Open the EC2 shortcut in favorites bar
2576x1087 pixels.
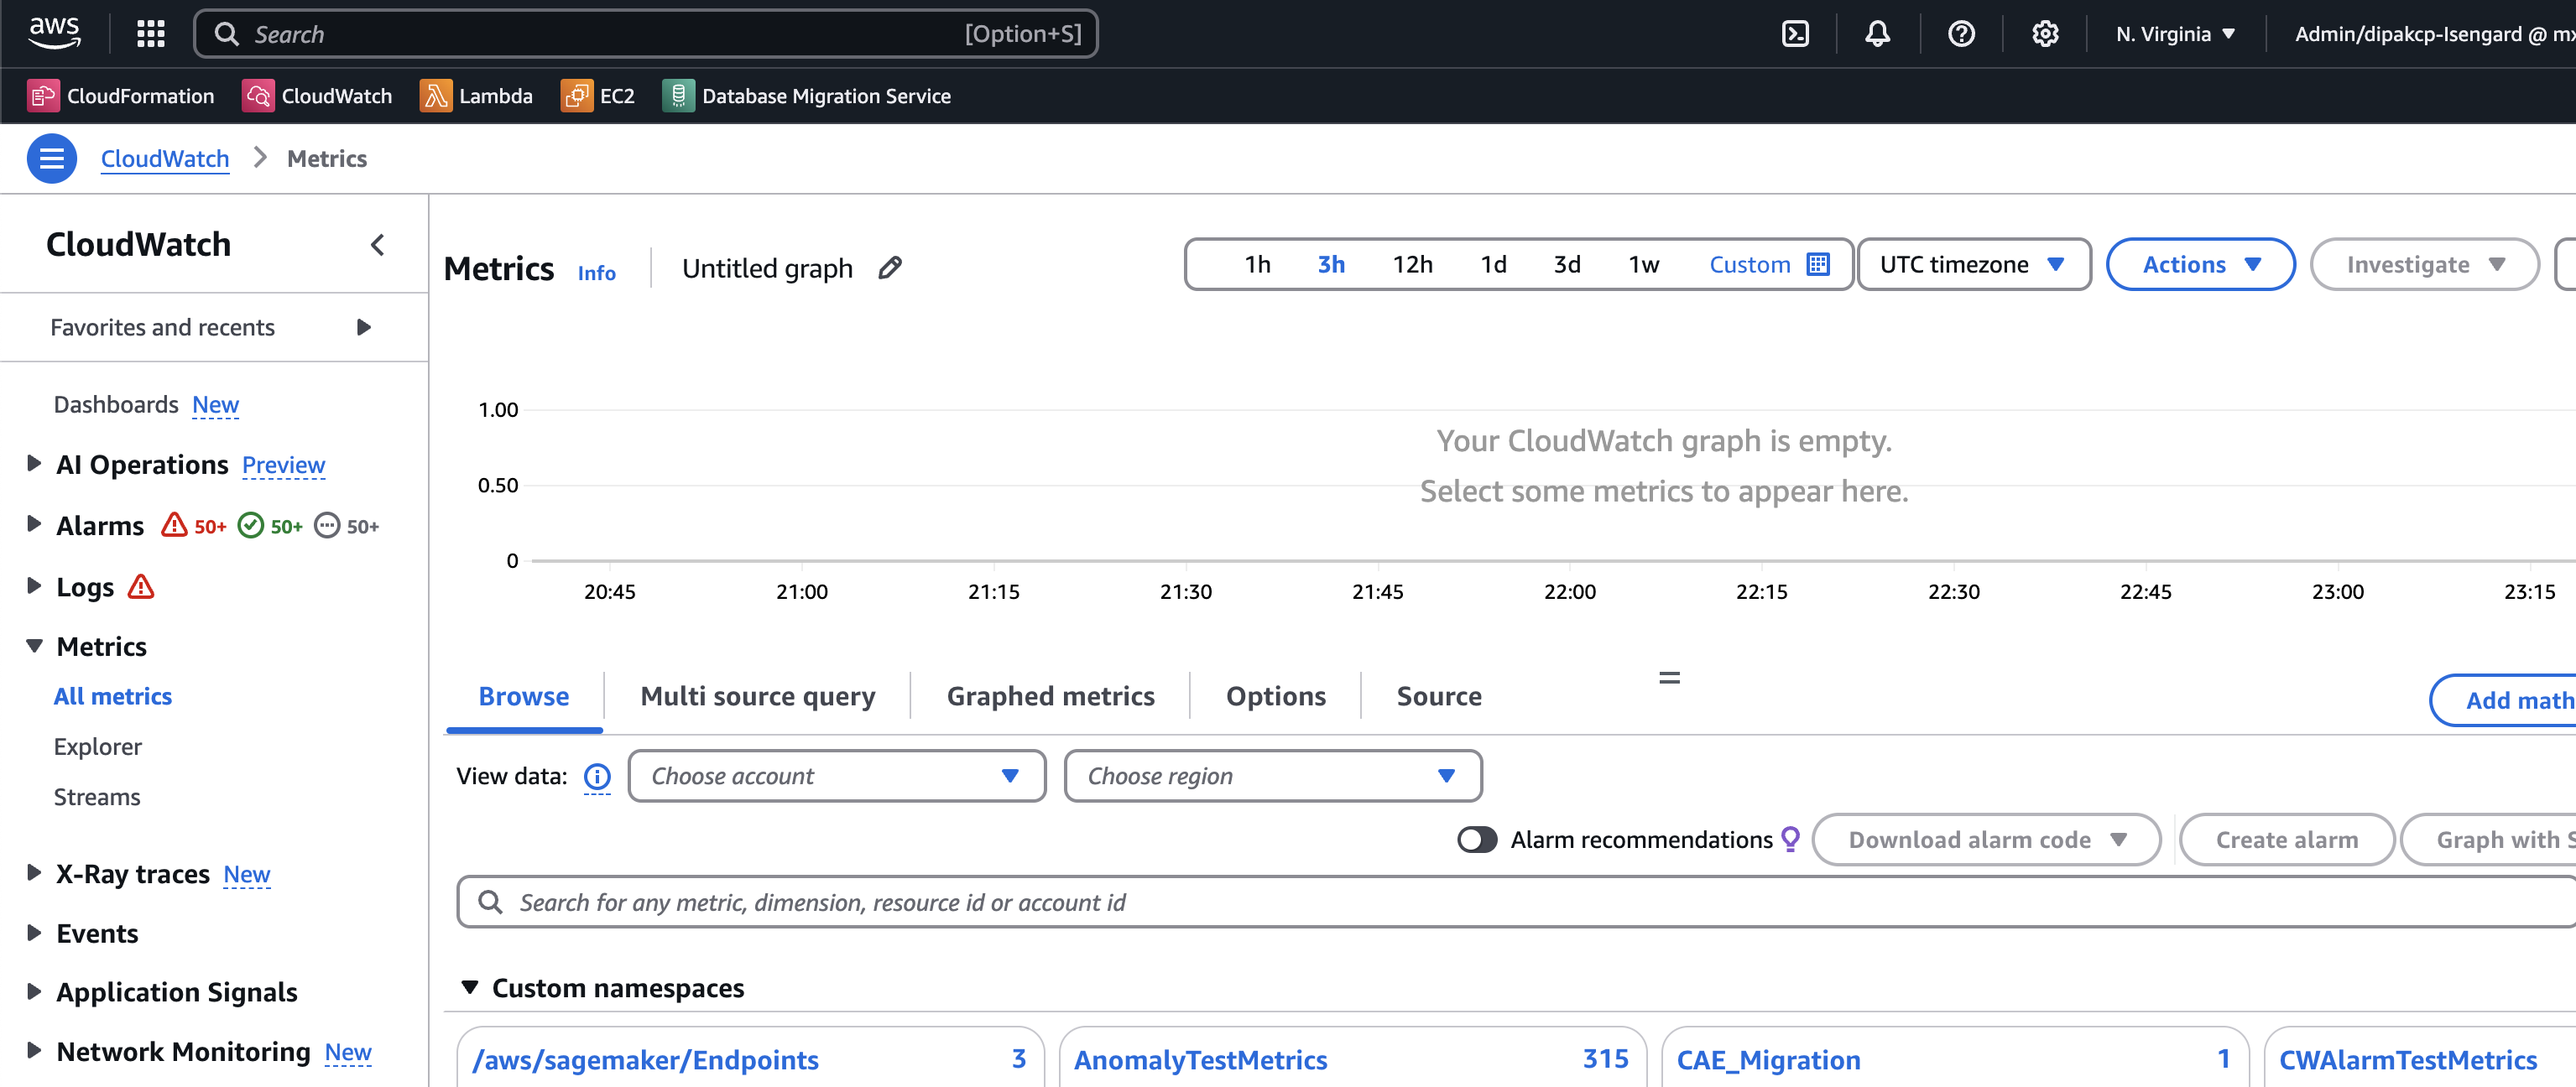(x=598, y=96)
